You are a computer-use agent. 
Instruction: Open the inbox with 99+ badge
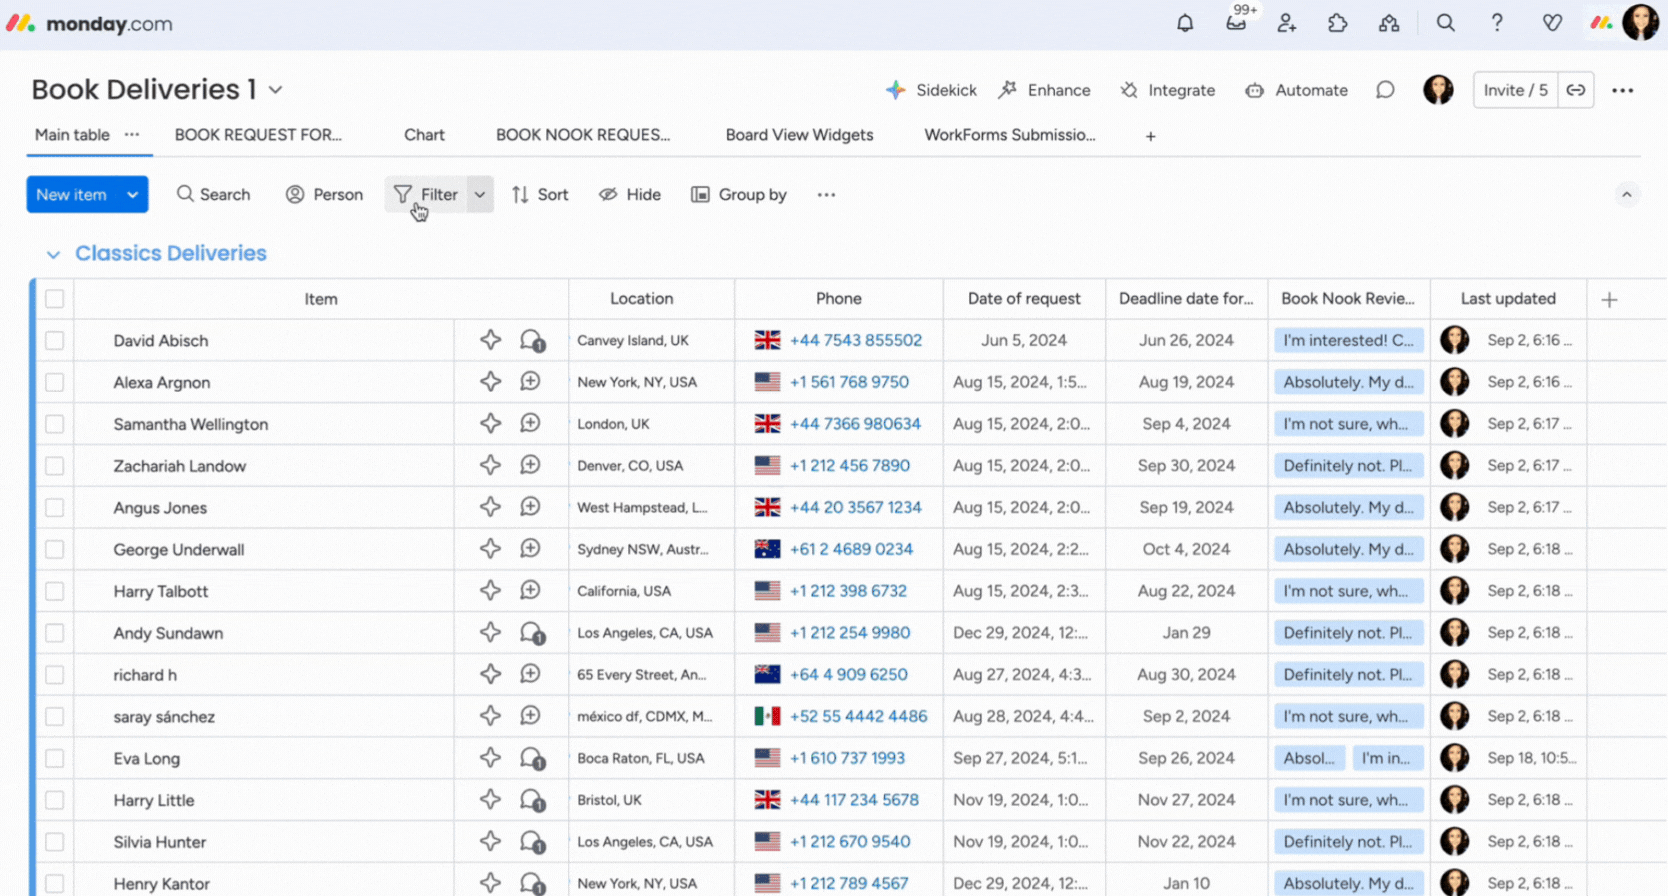click(1236, 23)
